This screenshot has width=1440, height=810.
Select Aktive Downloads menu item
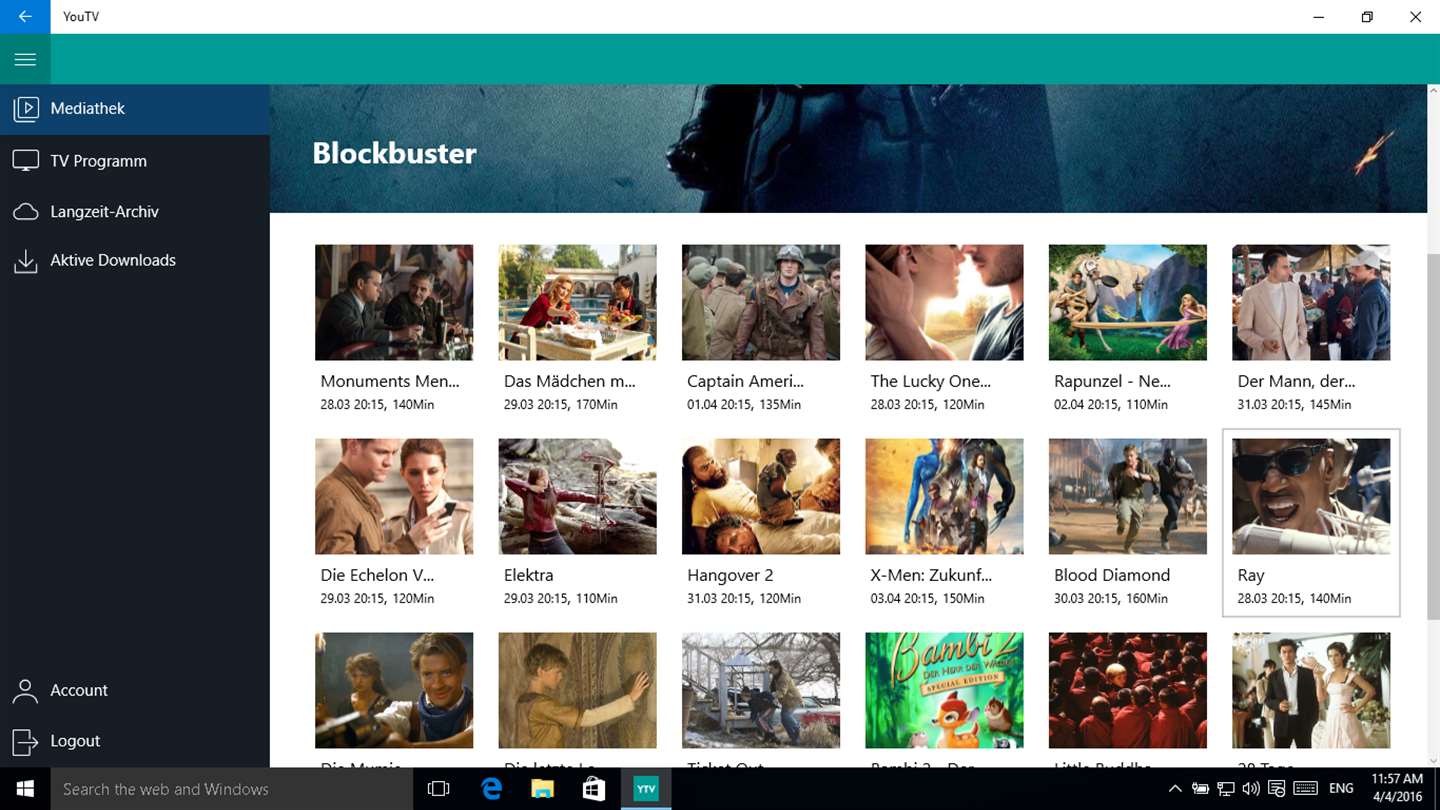[135, 260]
